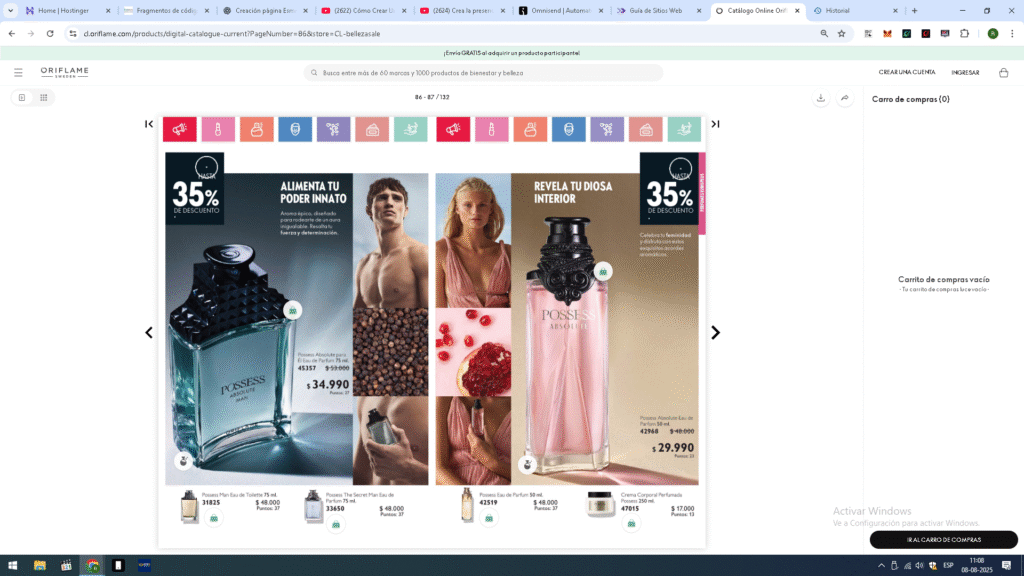
Task: Click the free shipping banner text
Action: pyautogui.click(x=511, y=53)
